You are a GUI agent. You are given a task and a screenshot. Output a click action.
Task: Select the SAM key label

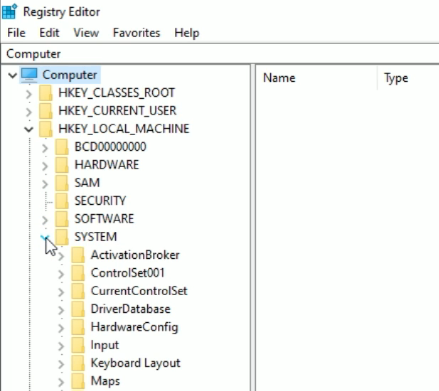tap(87, 183)
